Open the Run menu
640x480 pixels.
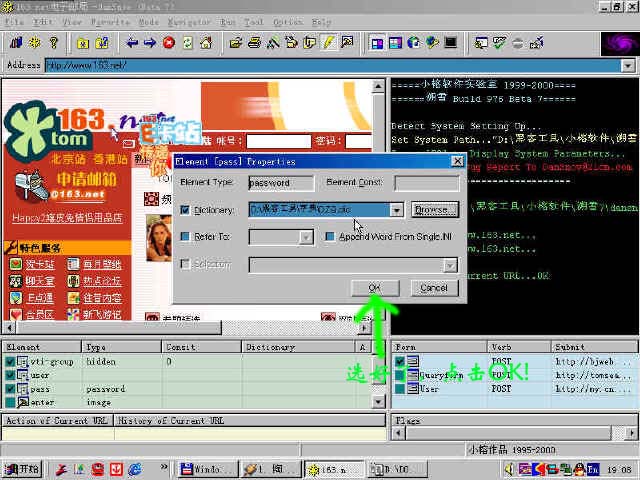[x=228, y=22]
